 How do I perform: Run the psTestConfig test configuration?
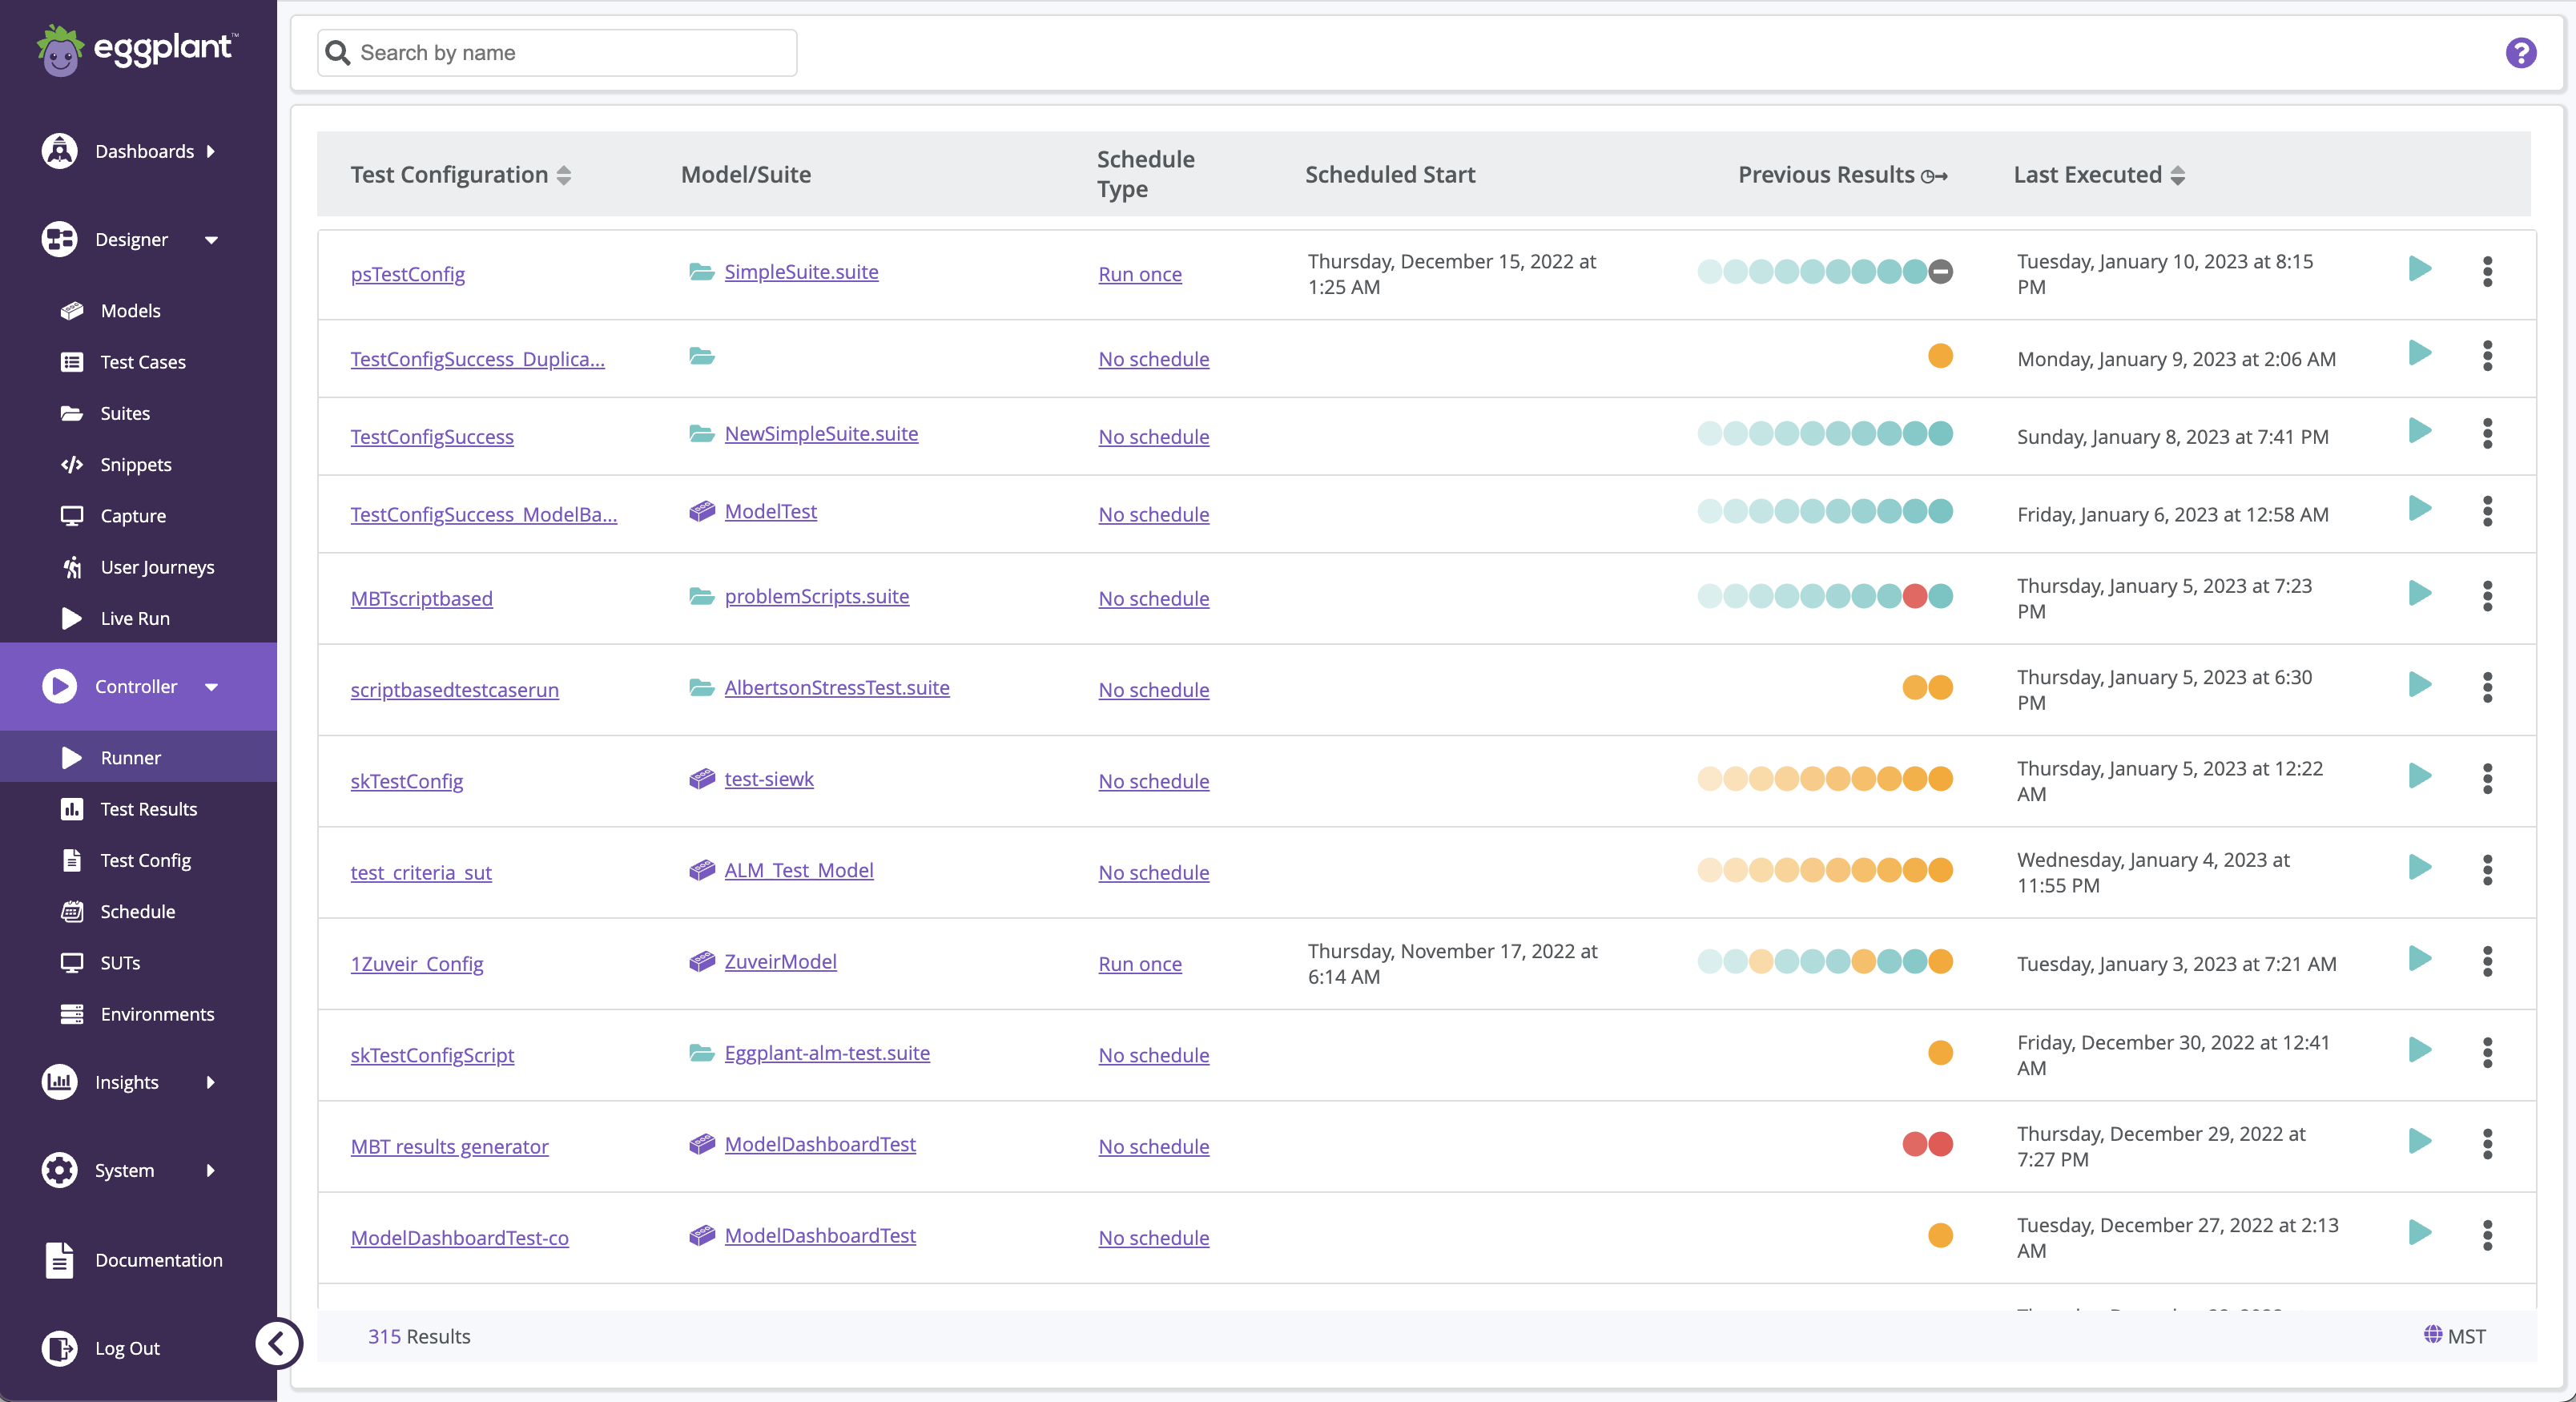[2419, 269]
